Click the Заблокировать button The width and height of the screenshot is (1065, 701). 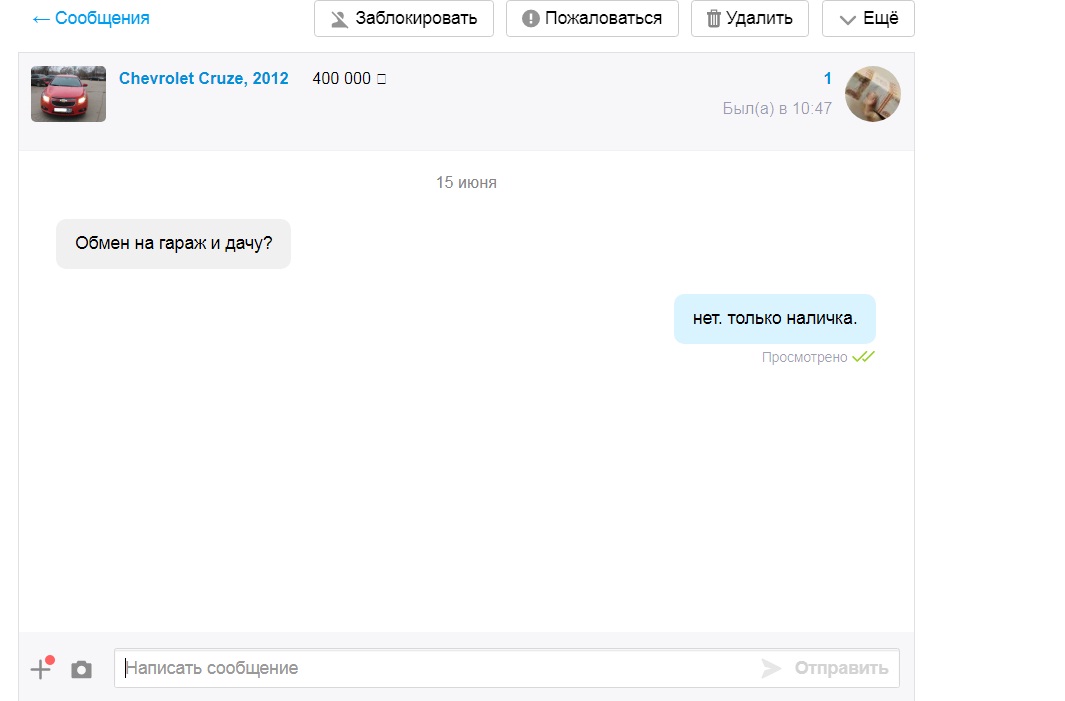[403, 18]
